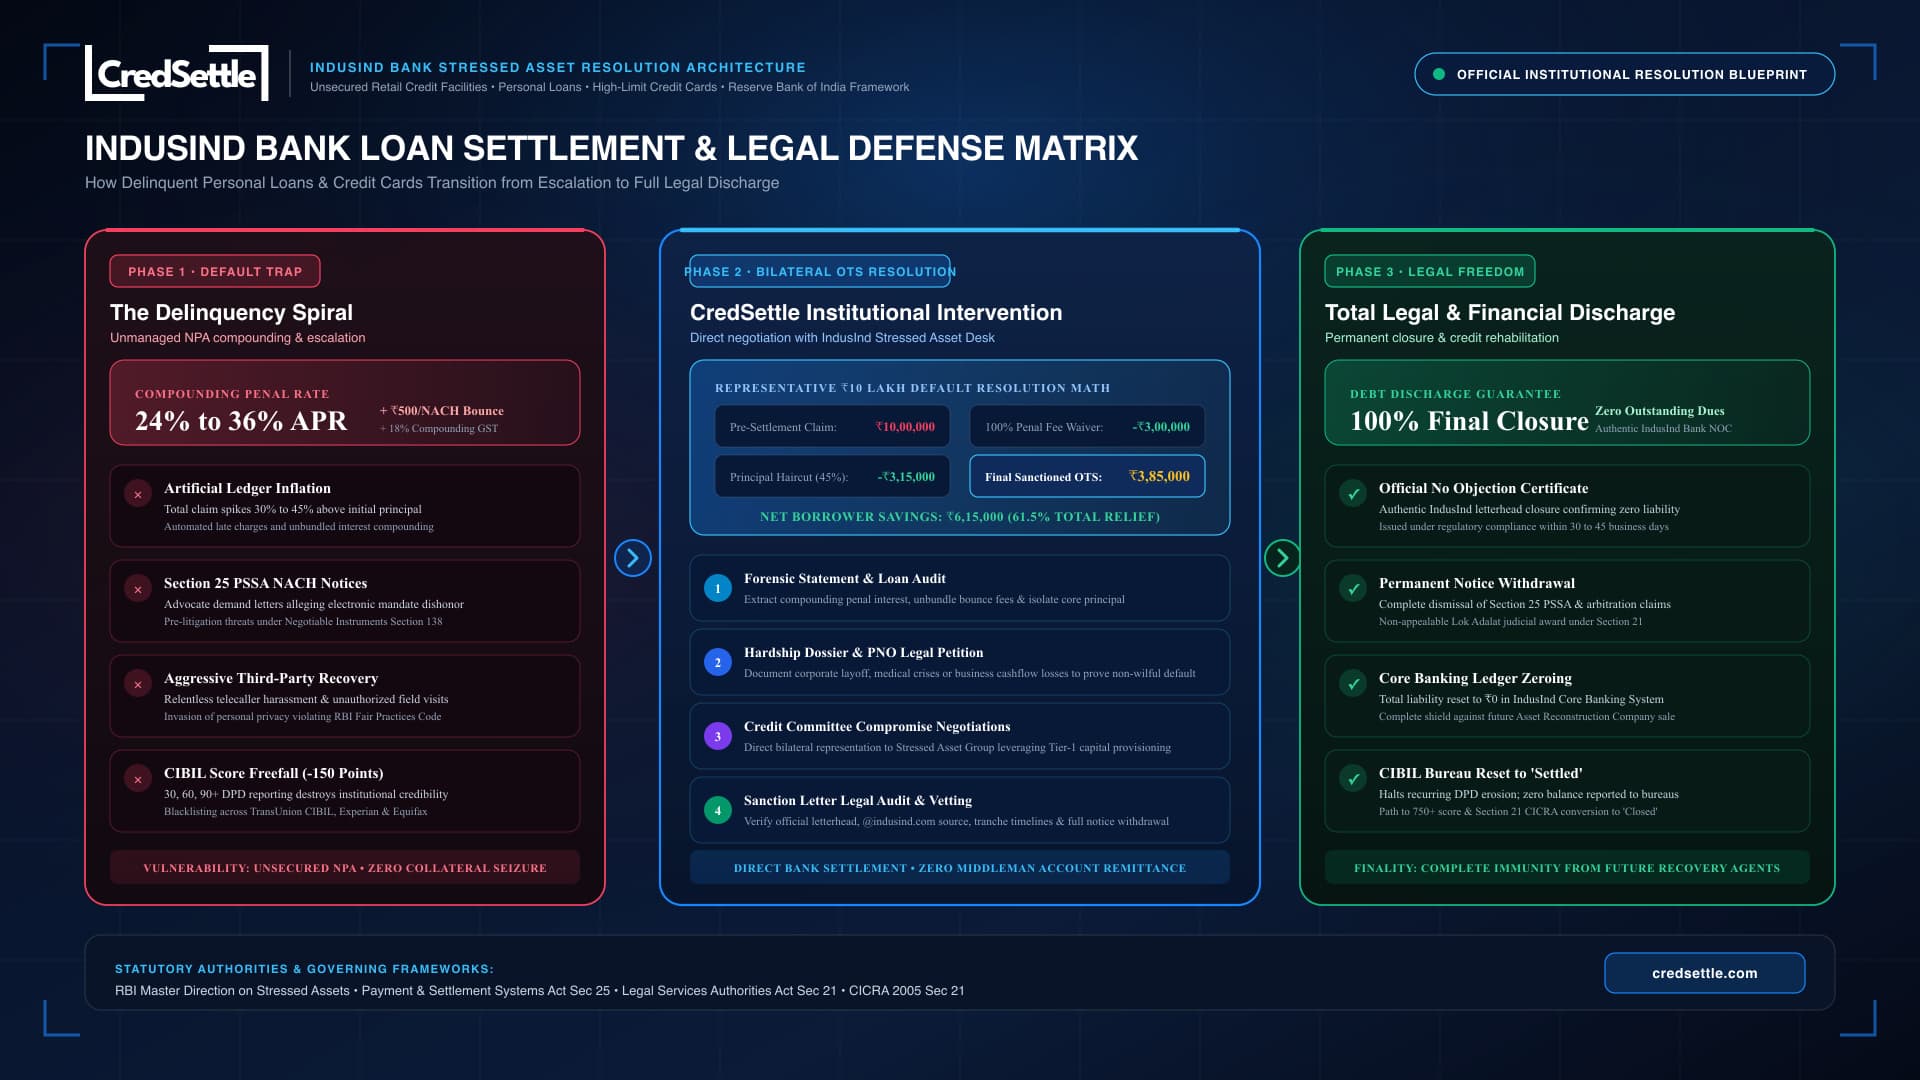The image size is (1920, 1080).
Task: Click checkmark beside Official No Objection Certificate
Action: click(x=1353, y=493)
